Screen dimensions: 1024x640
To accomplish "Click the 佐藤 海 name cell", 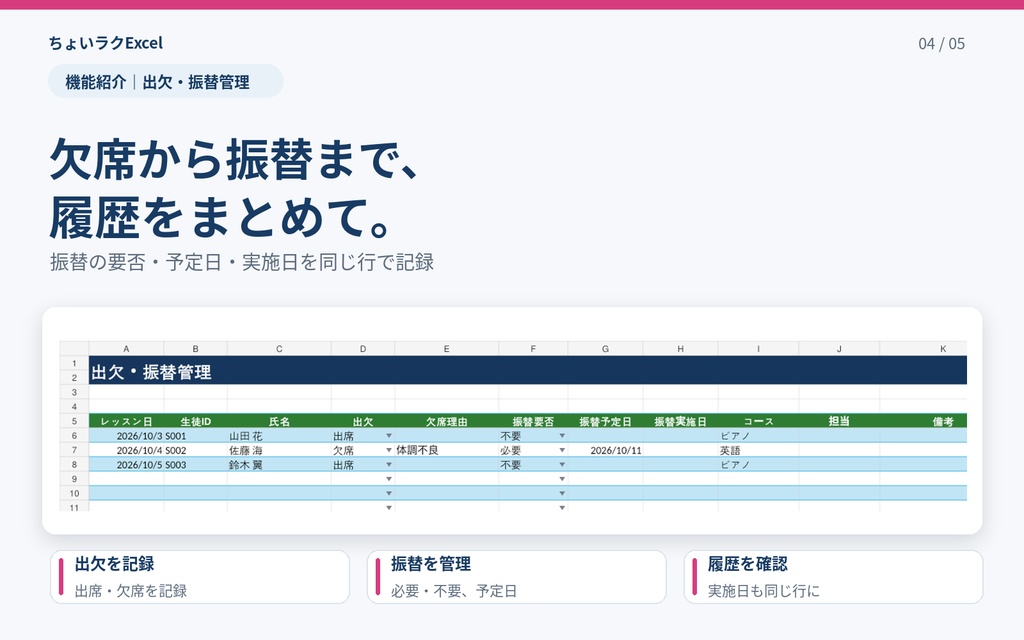I will (x=279, y=450).
